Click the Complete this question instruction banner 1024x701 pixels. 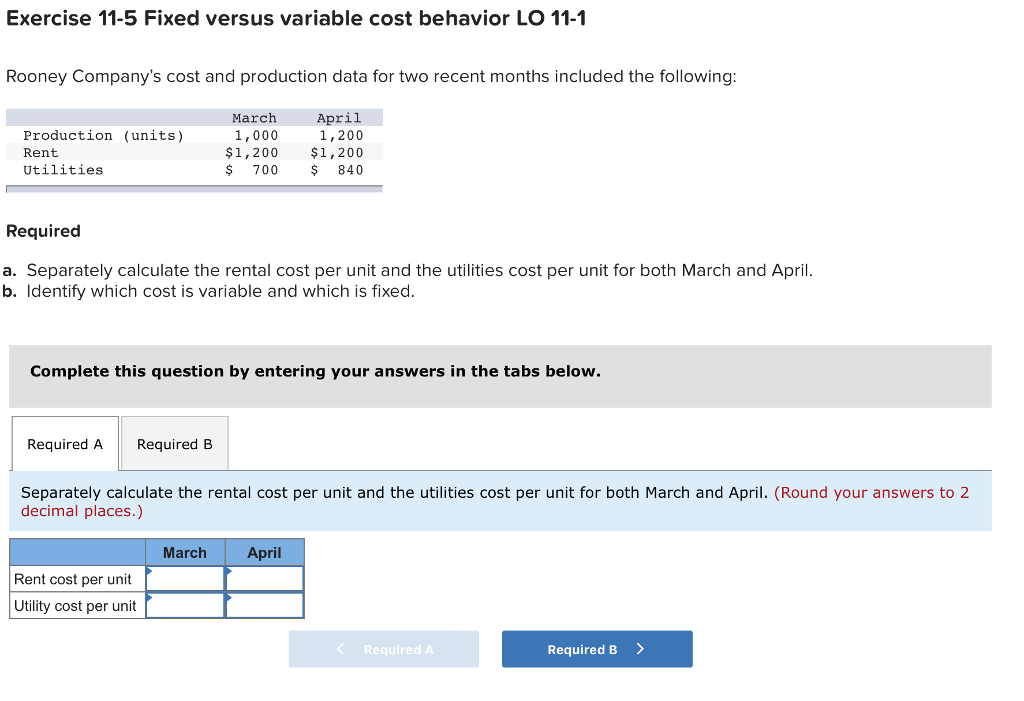pos(314,371)
